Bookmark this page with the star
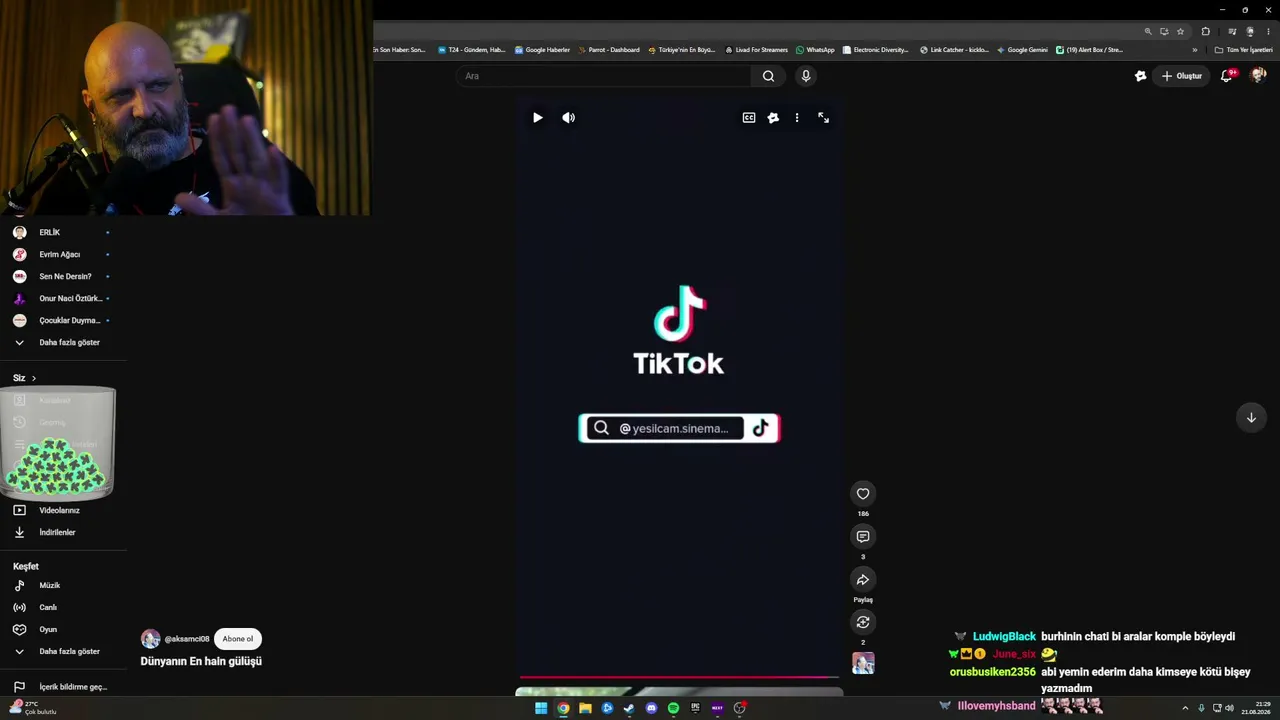 1180,31
